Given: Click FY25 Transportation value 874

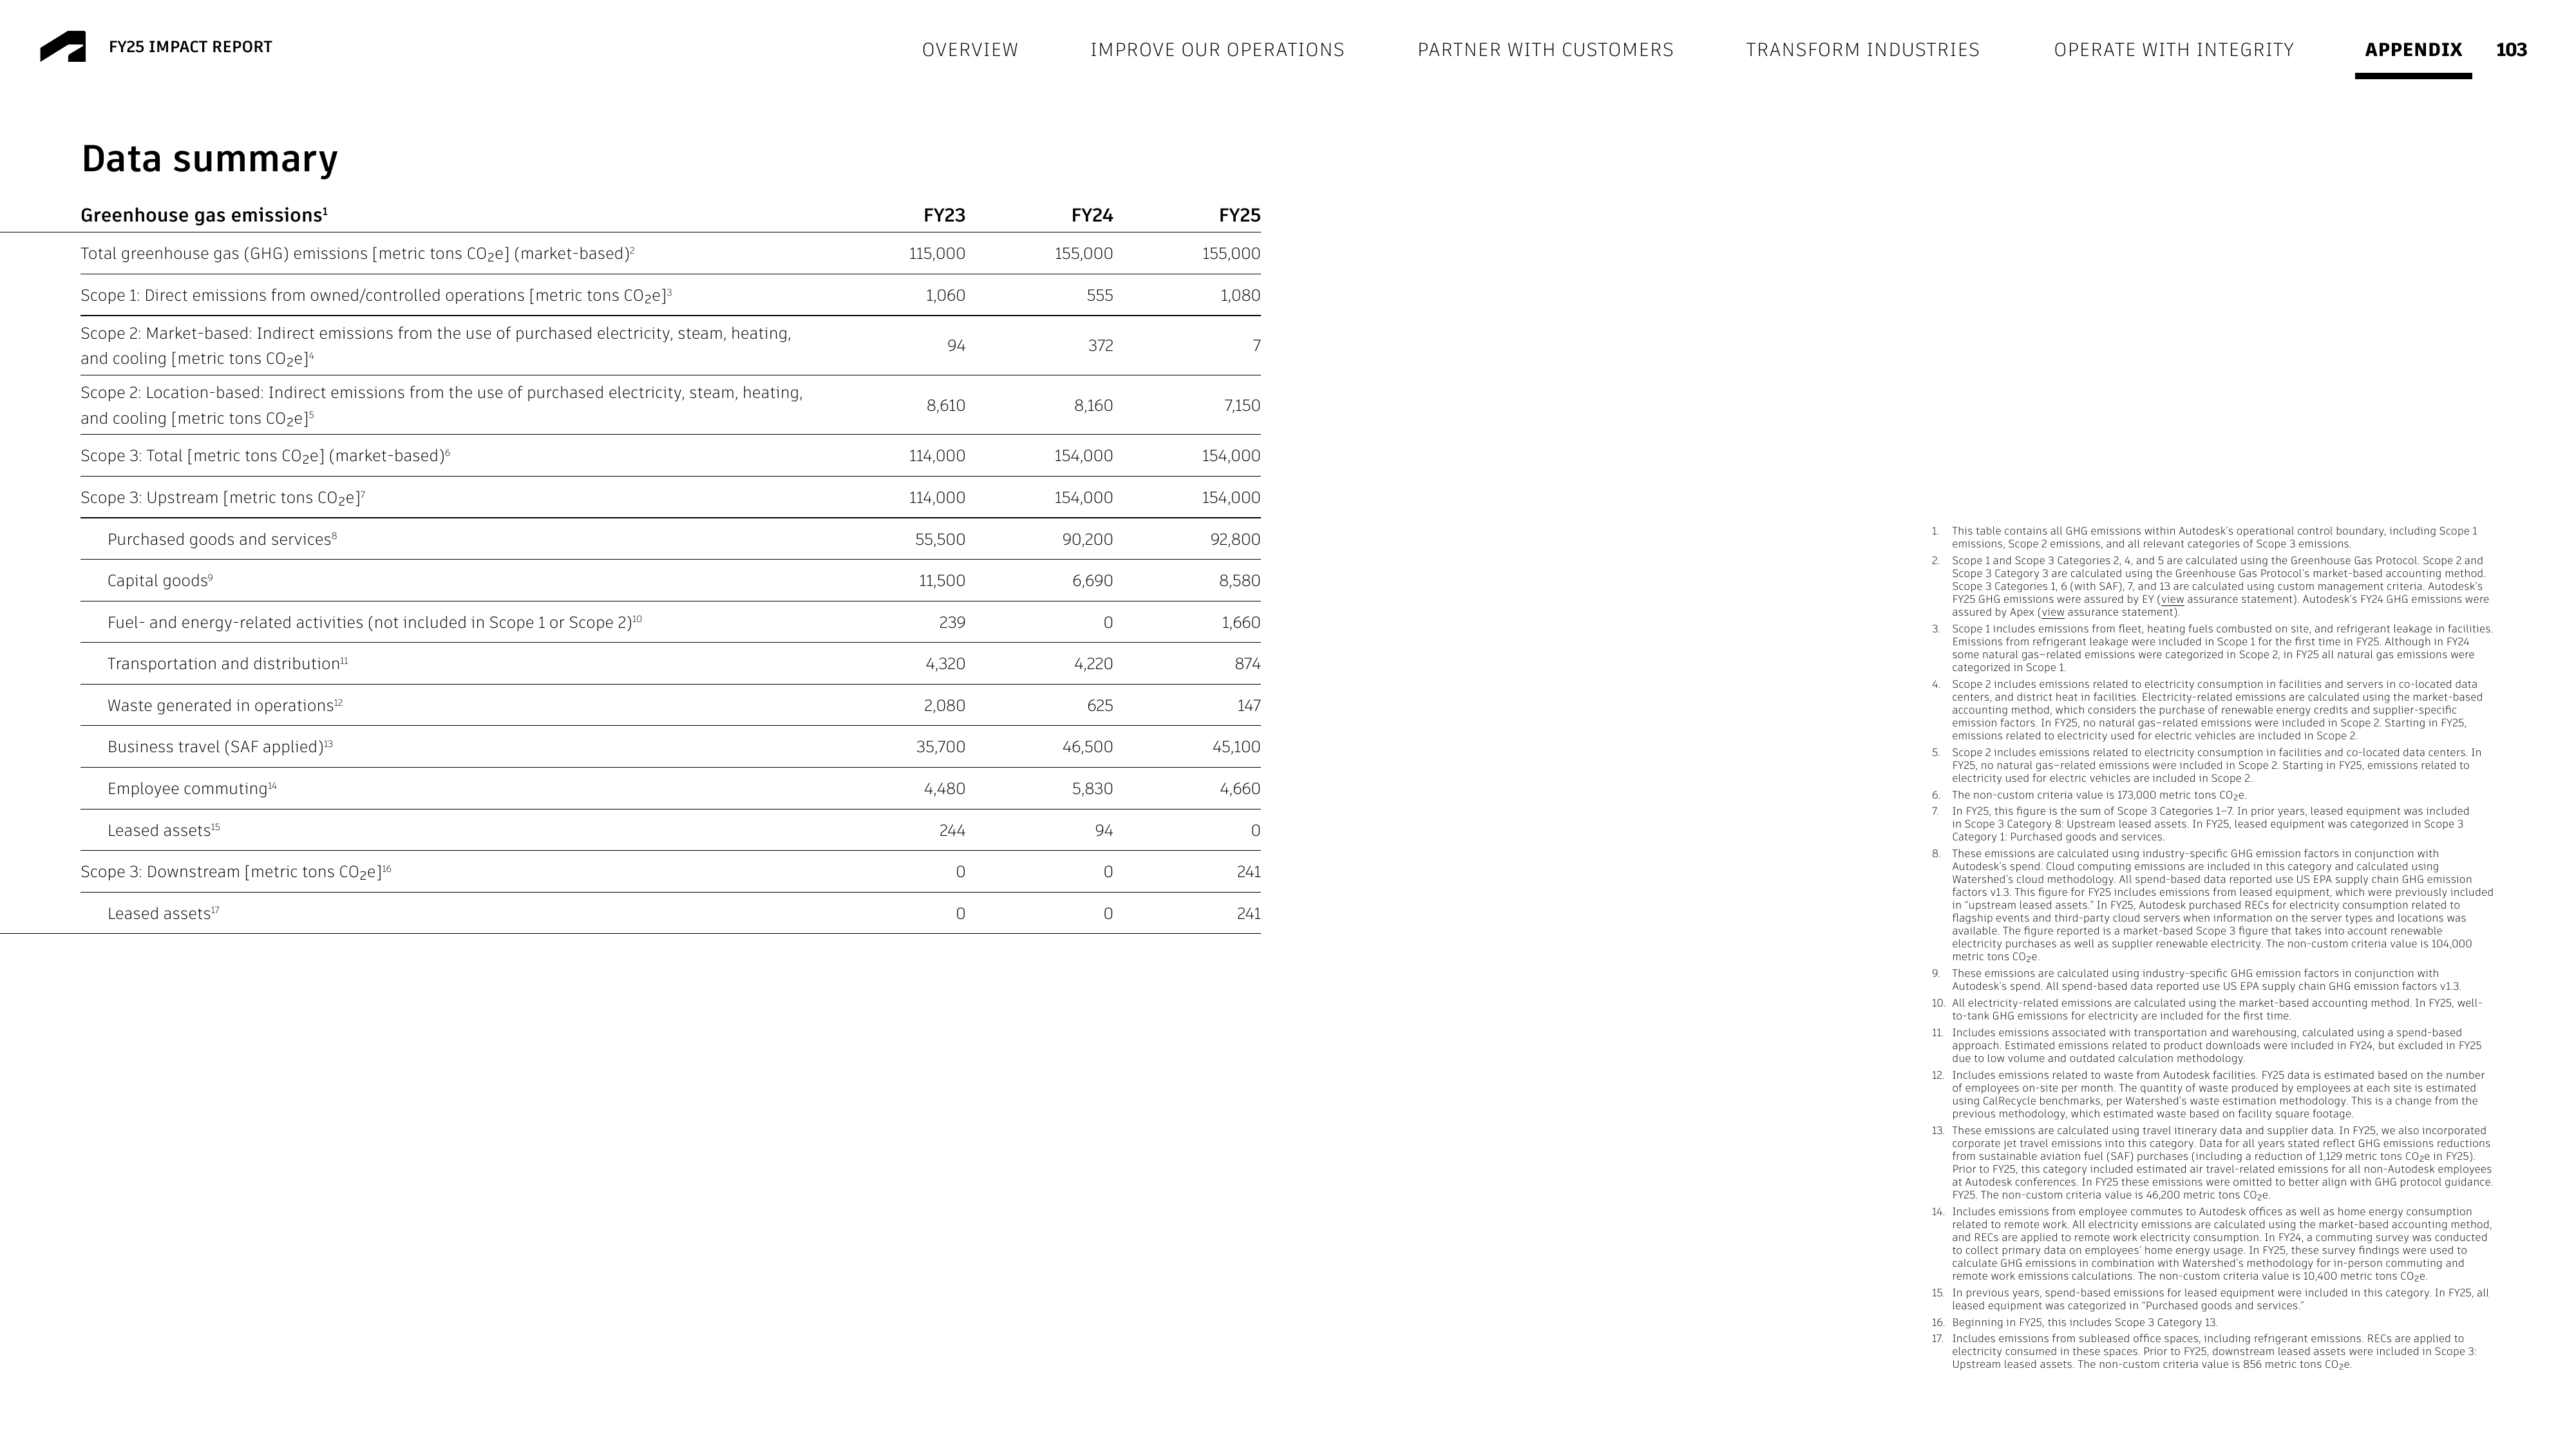Looking at the screenshot, I should 1247,664.
